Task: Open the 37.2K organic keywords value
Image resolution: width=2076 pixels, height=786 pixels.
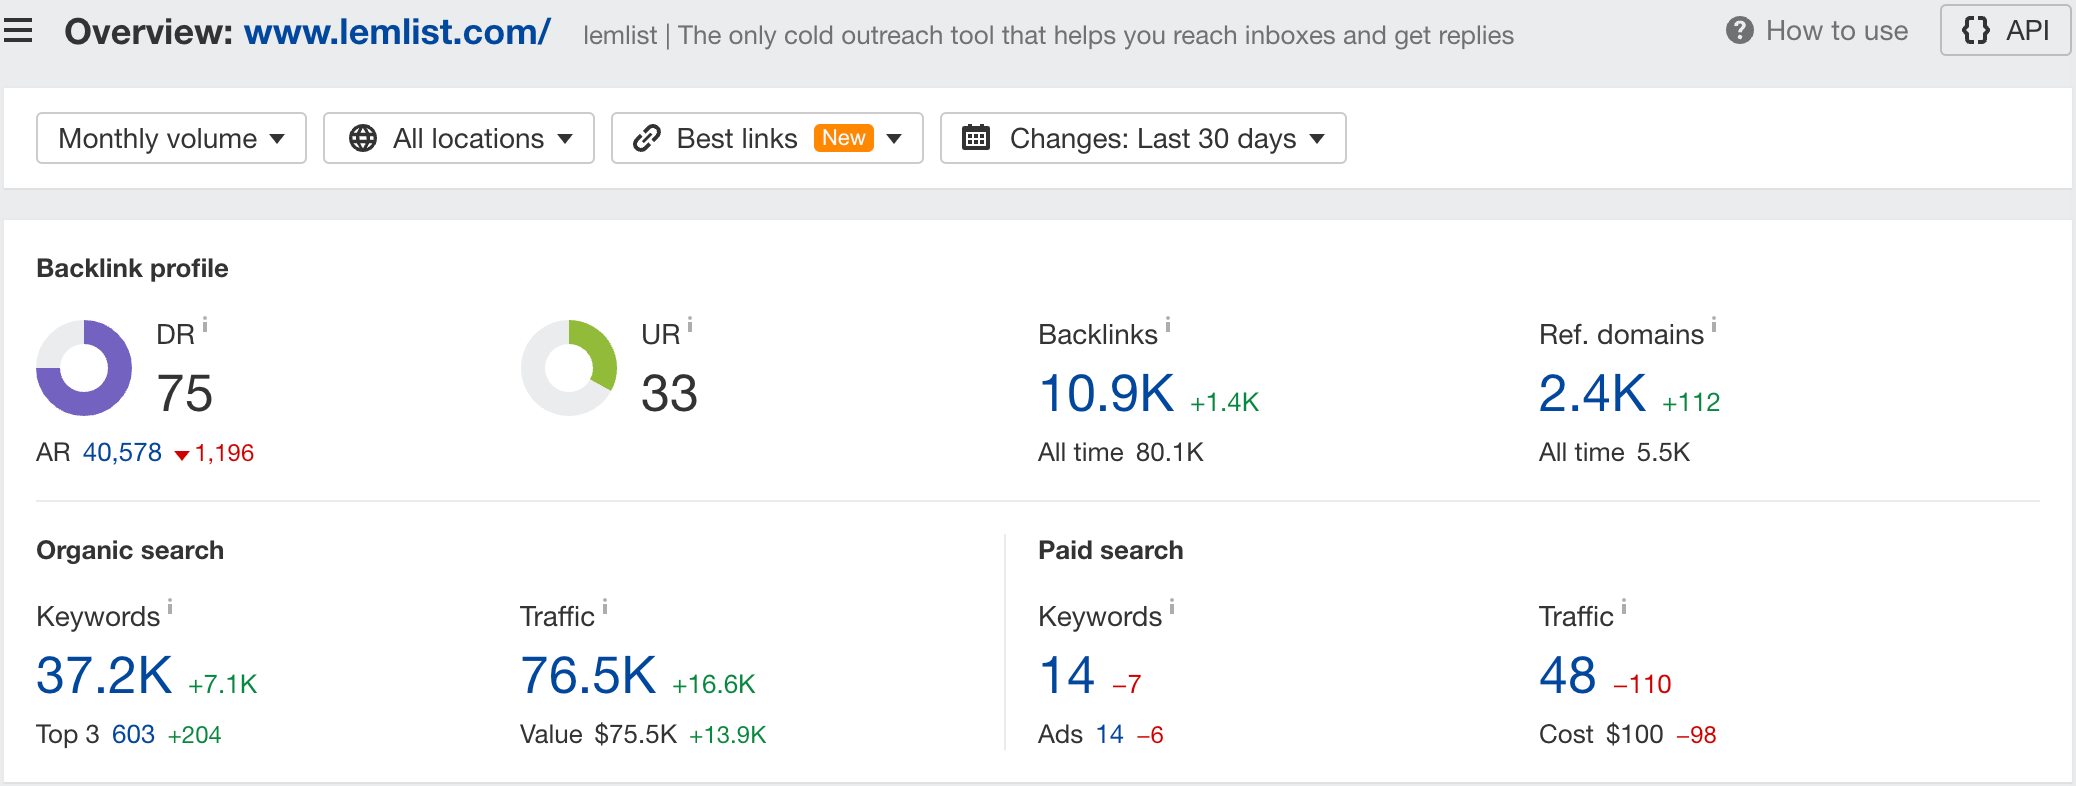Action: point(104,675)
